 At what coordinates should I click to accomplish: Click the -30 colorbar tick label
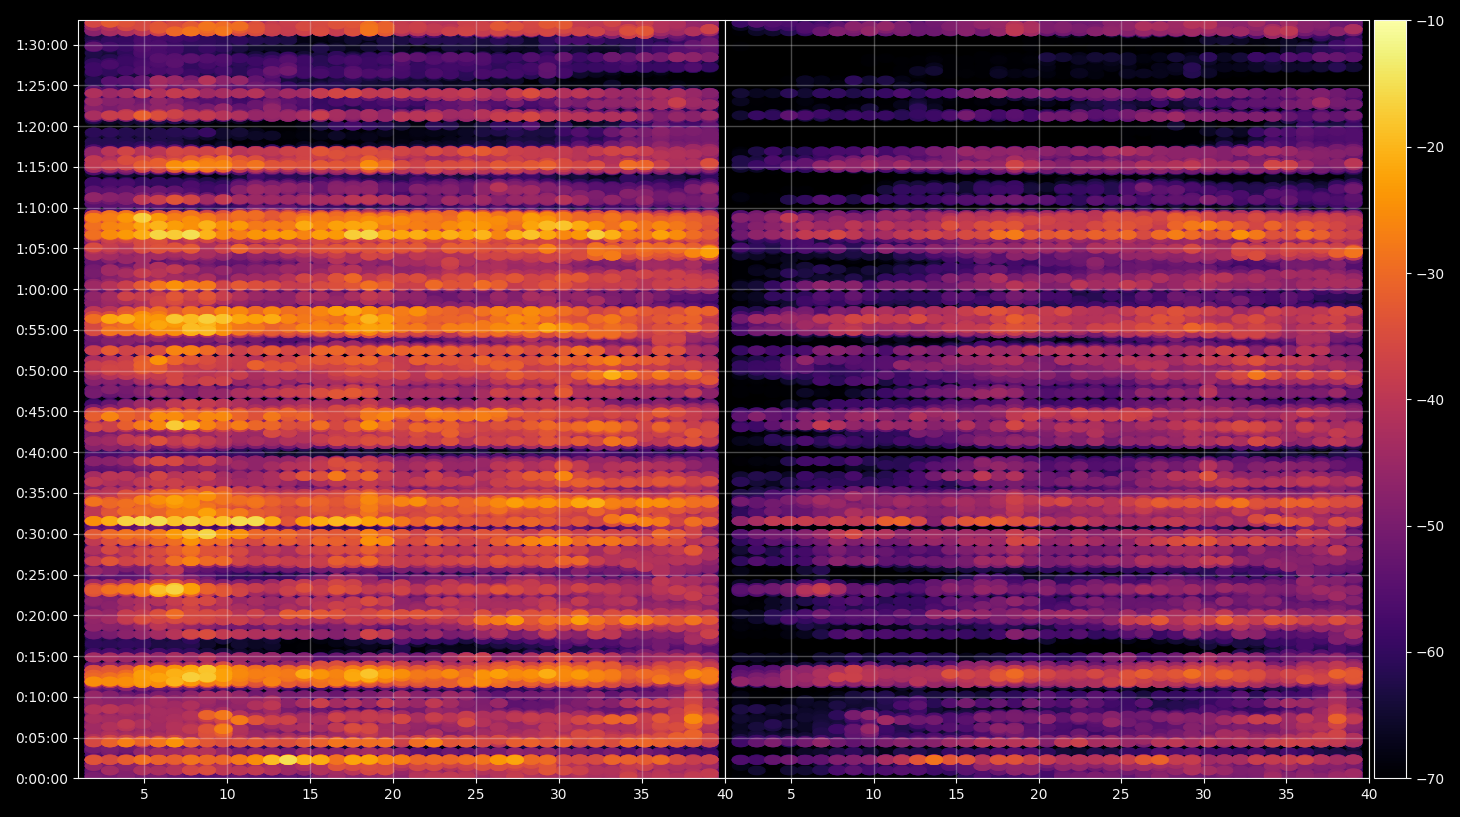click(1430, 274)
